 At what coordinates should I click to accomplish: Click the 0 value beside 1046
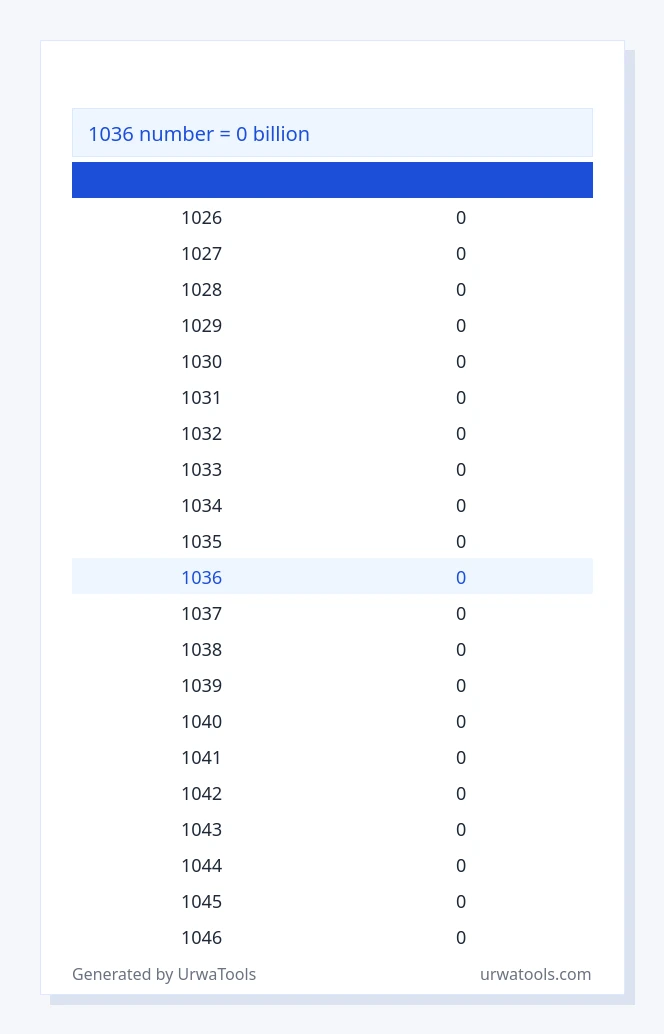coord(461,938)
